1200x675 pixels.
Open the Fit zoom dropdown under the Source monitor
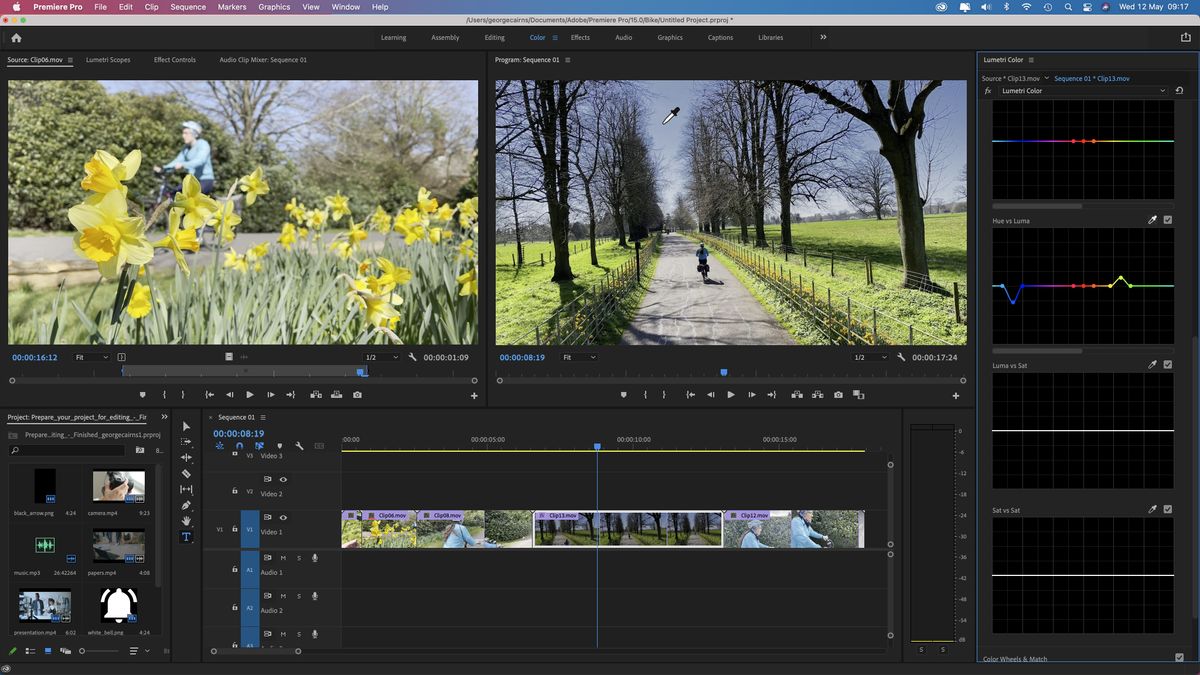coord(94,356)
